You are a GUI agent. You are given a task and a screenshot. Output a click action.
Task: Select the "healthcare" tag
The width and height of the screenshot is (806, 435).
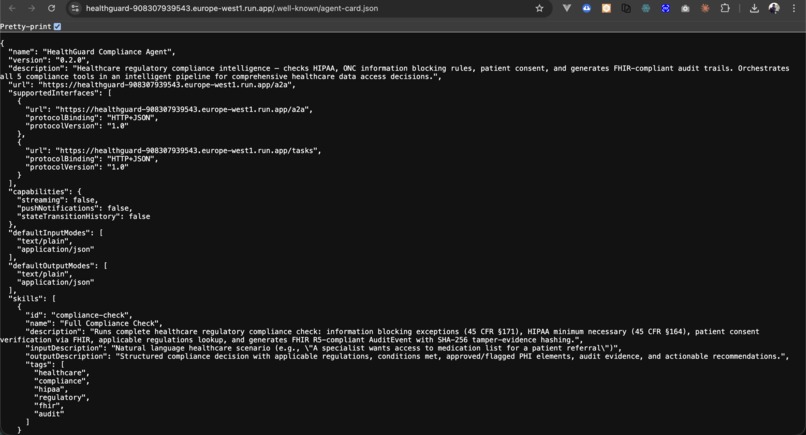[x=62, y=373]
